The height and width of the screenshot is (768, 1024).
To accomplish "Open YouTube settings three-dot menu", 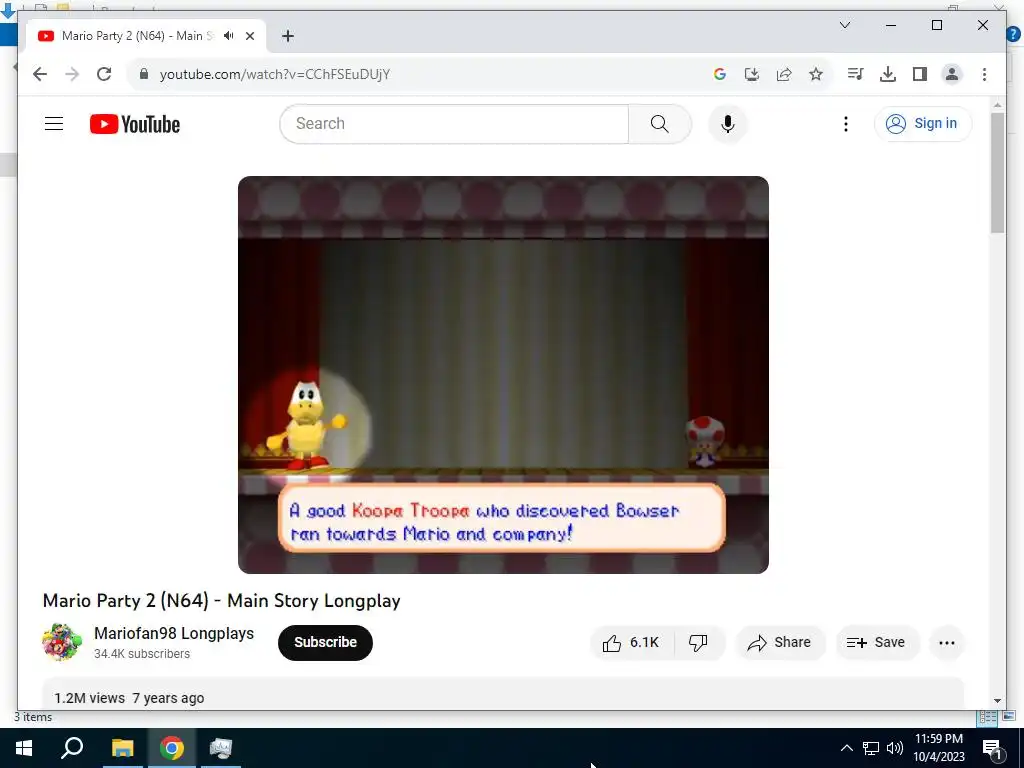I will [846, 123].
